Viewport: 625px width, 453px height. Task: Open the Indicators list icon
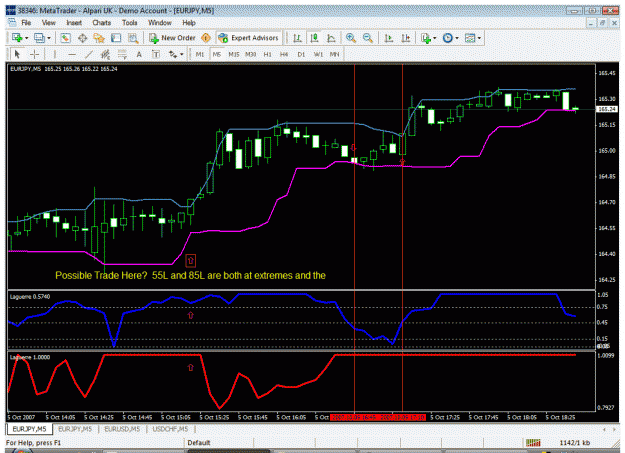pos(426,38)
